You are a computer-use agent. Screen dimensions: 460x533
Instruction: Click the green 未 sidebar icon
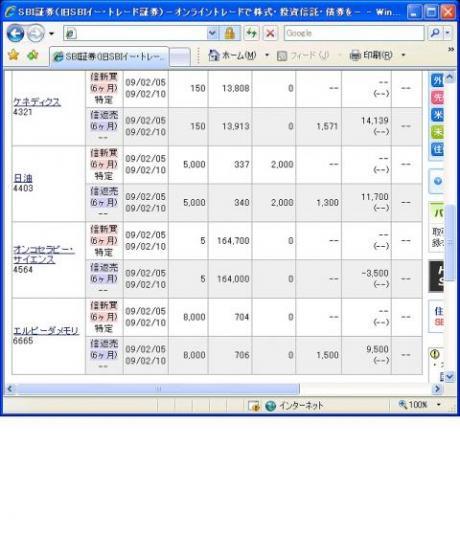(x=437, y=132)
